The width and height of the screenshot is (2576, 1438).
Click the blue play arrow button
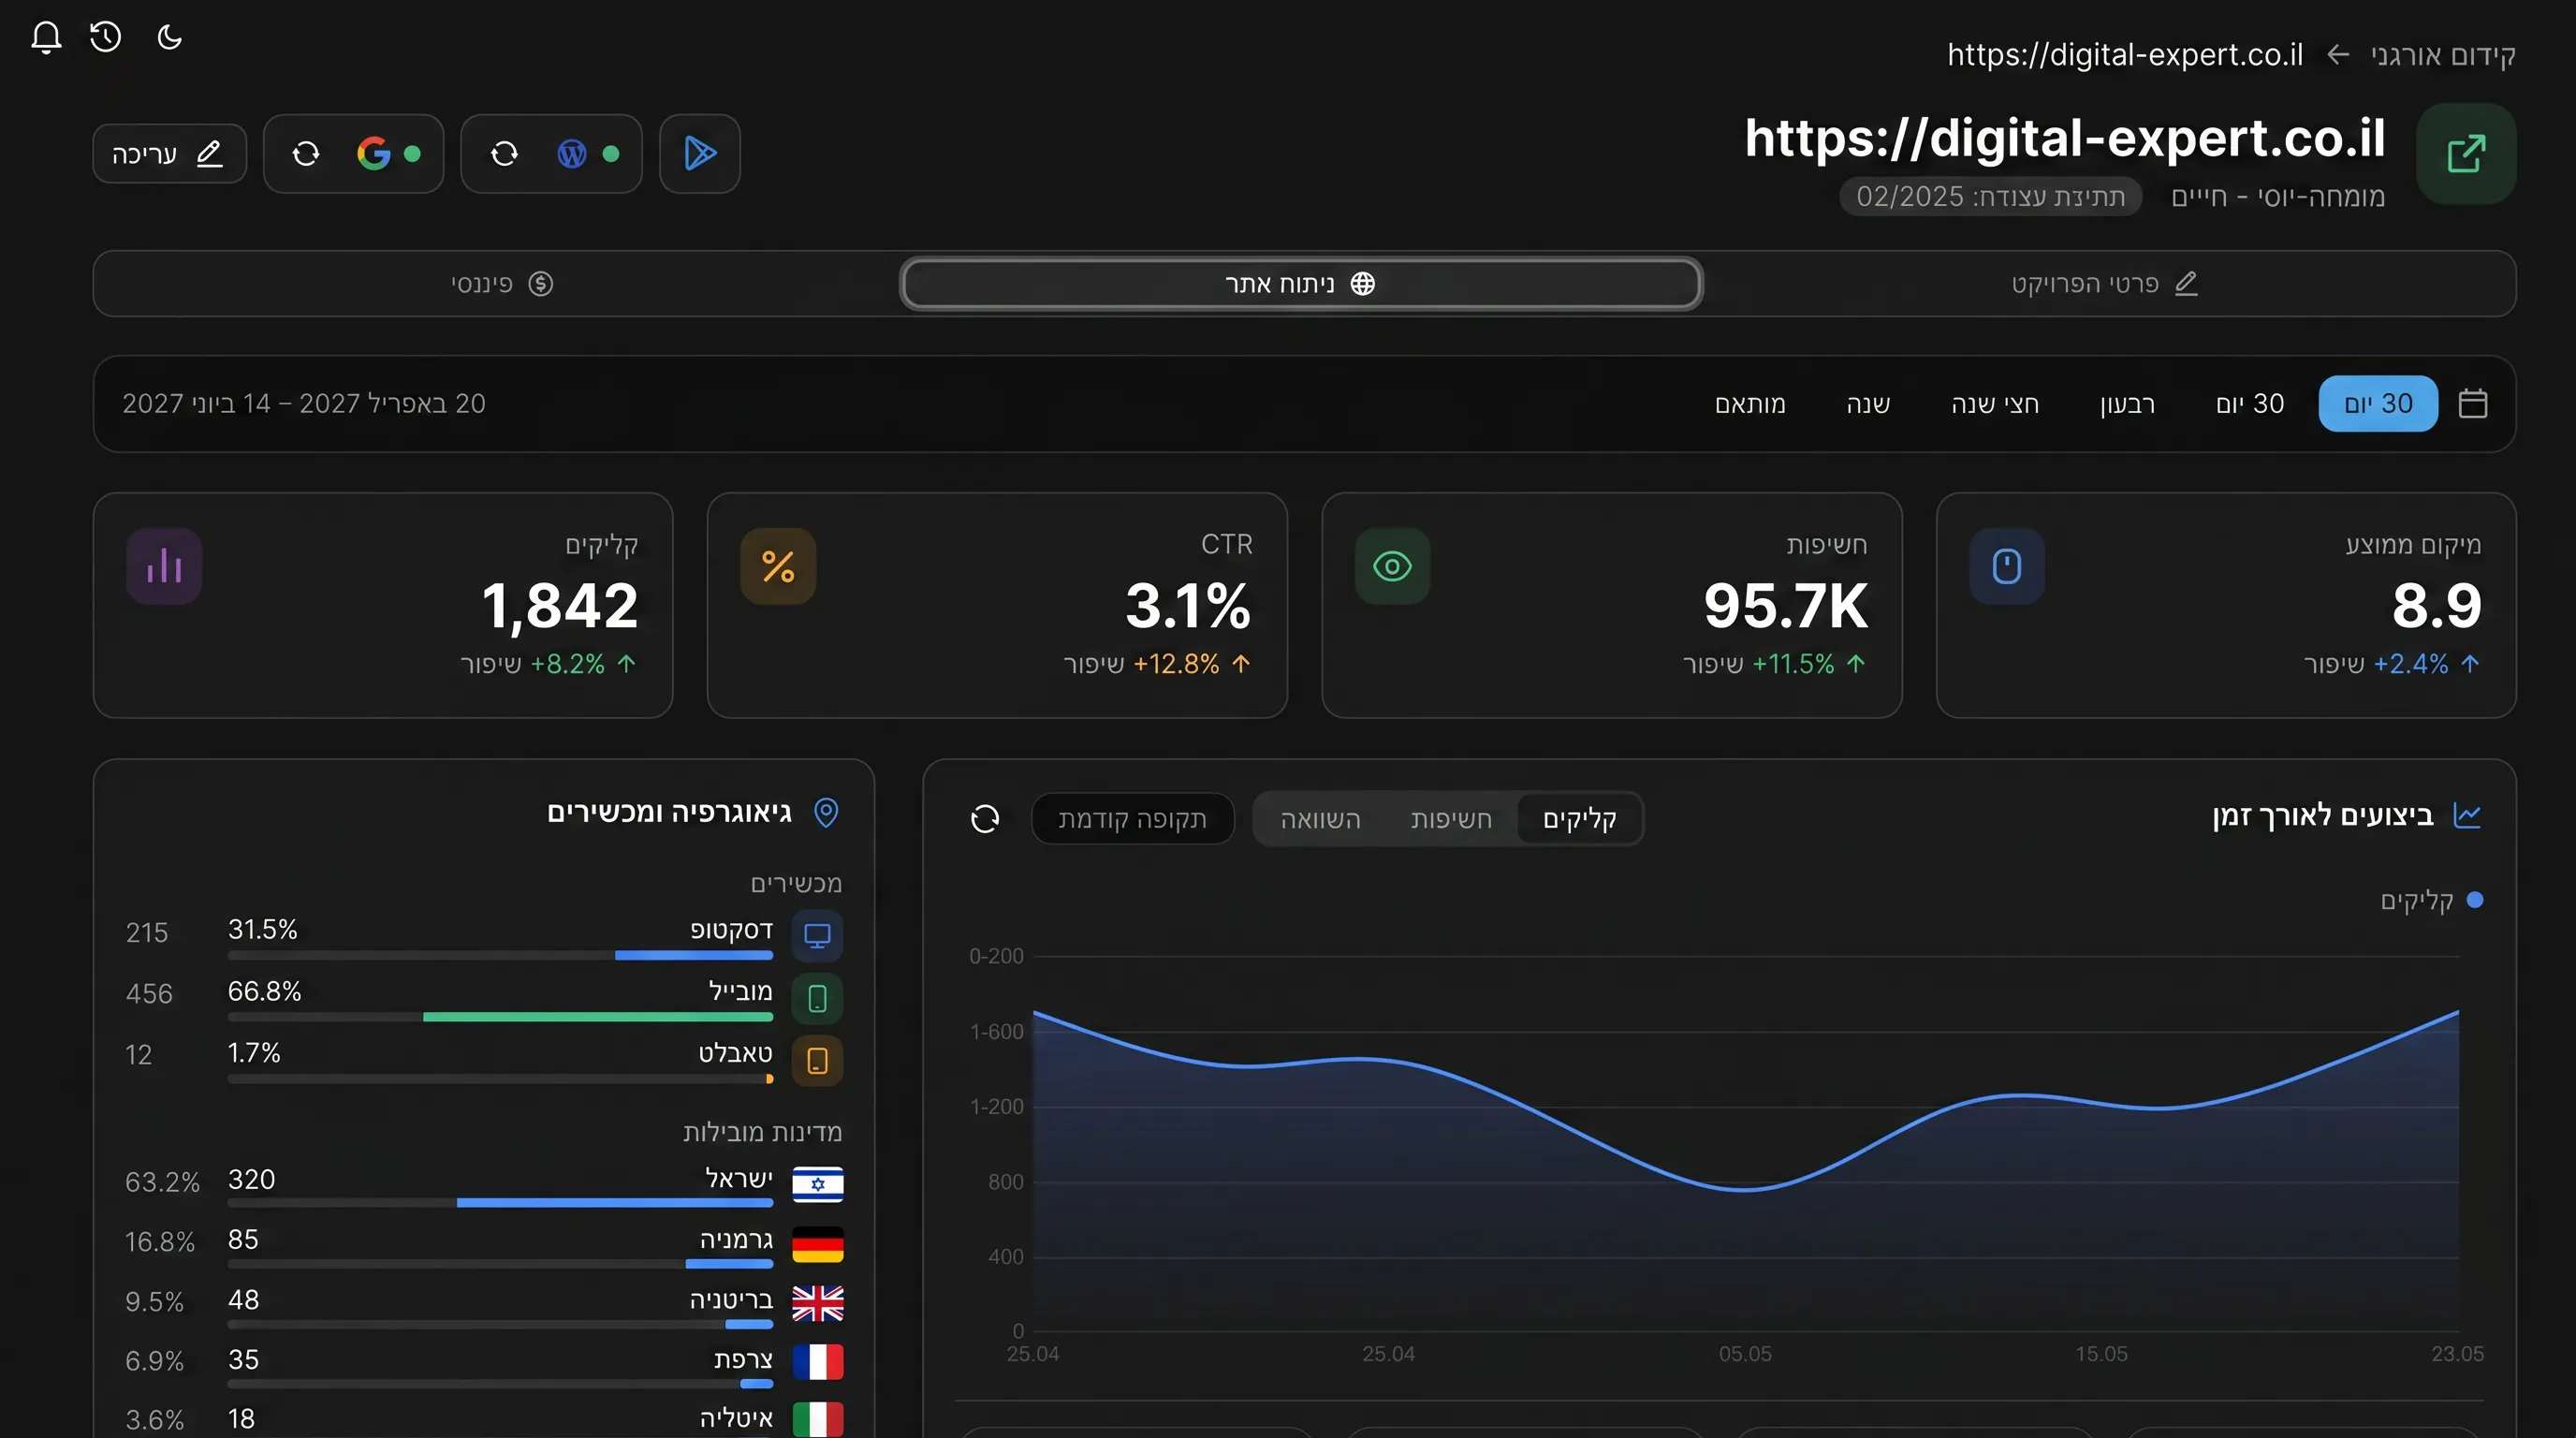[700, 154]
